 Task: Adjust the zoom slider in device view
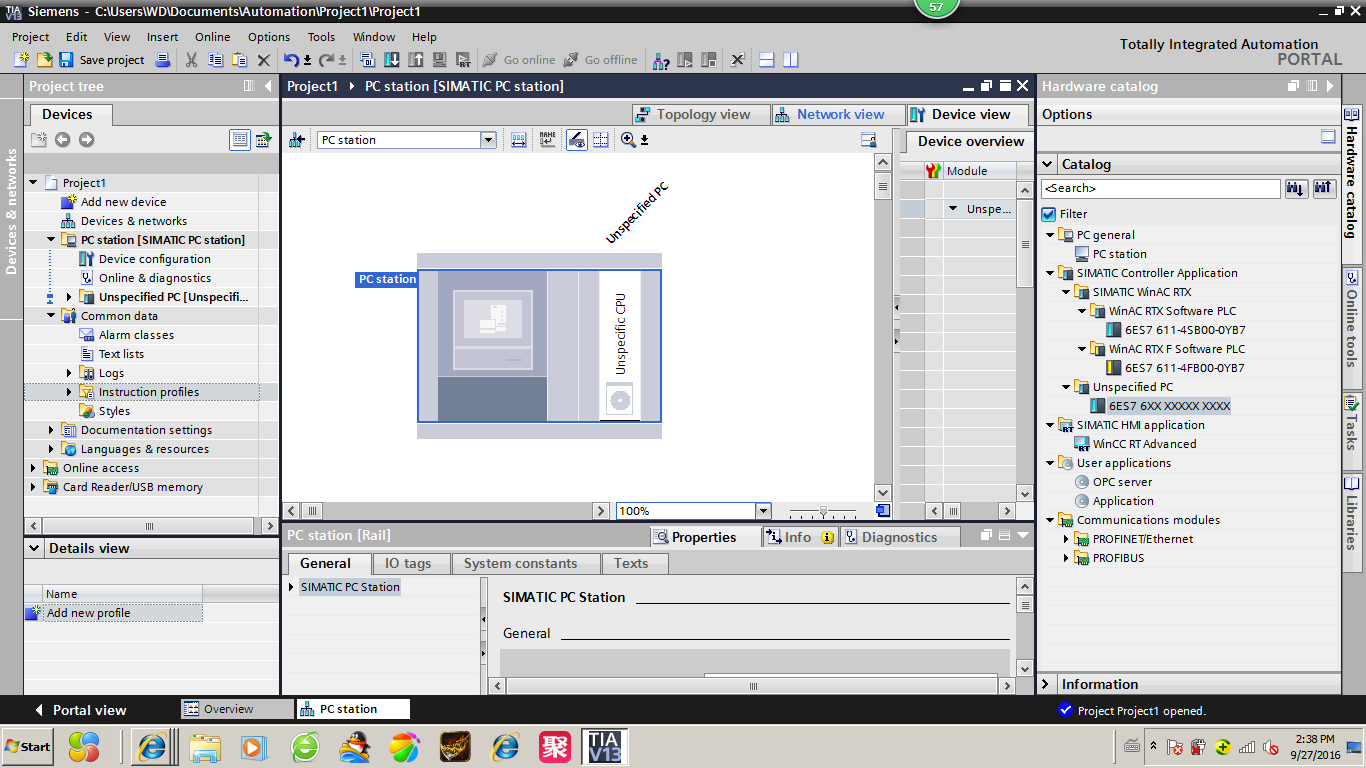tap(822, 511)
